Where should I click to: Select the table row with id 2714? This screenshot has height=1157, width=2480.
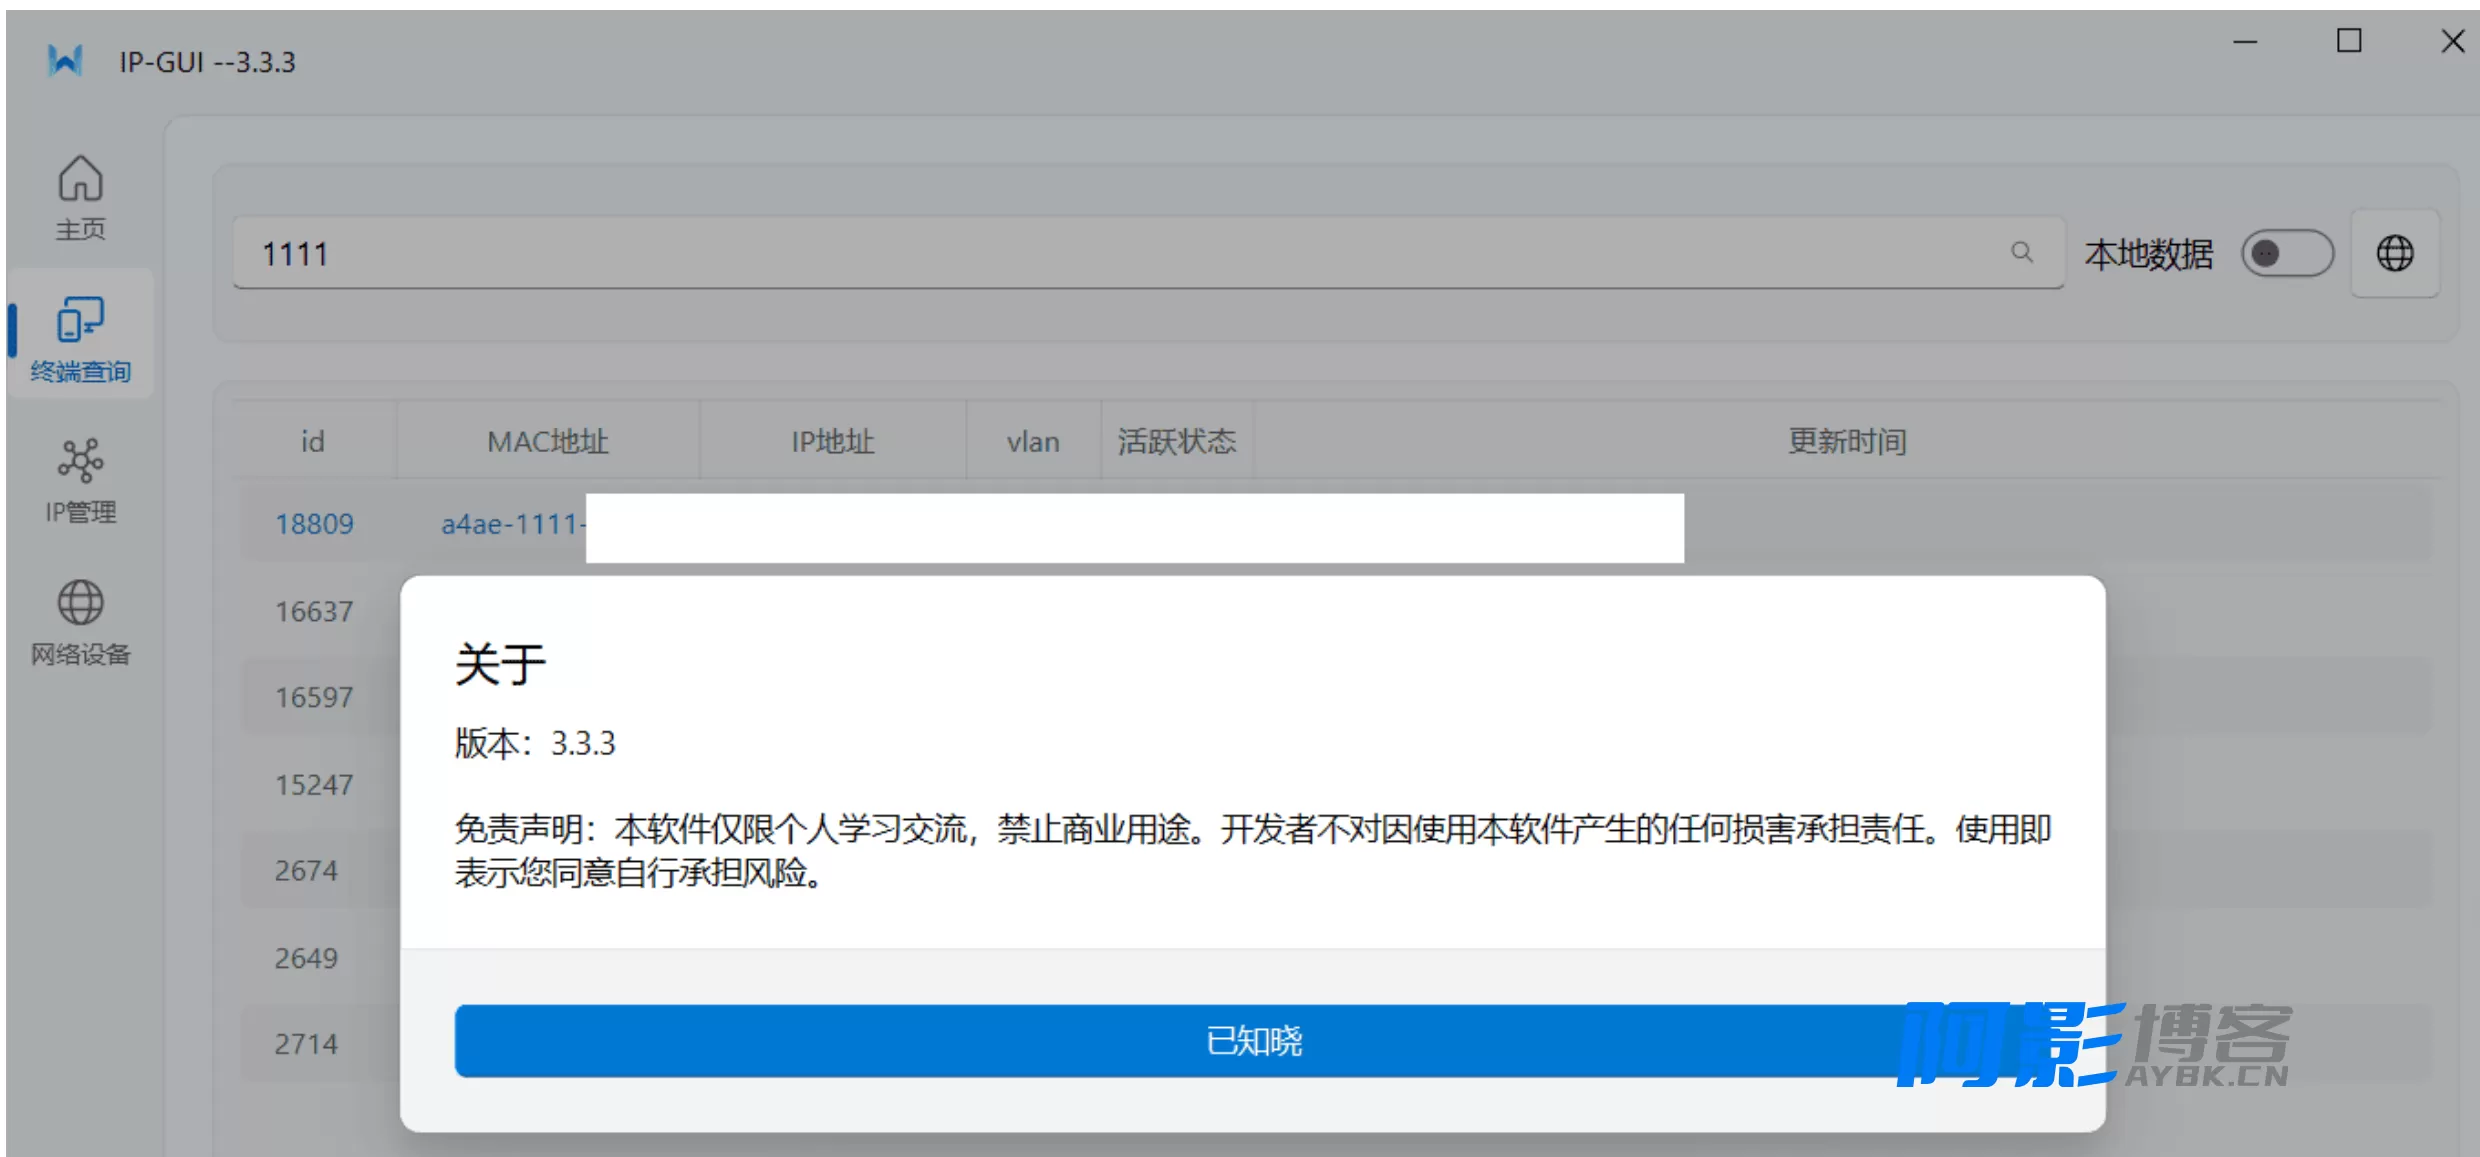307,1043
